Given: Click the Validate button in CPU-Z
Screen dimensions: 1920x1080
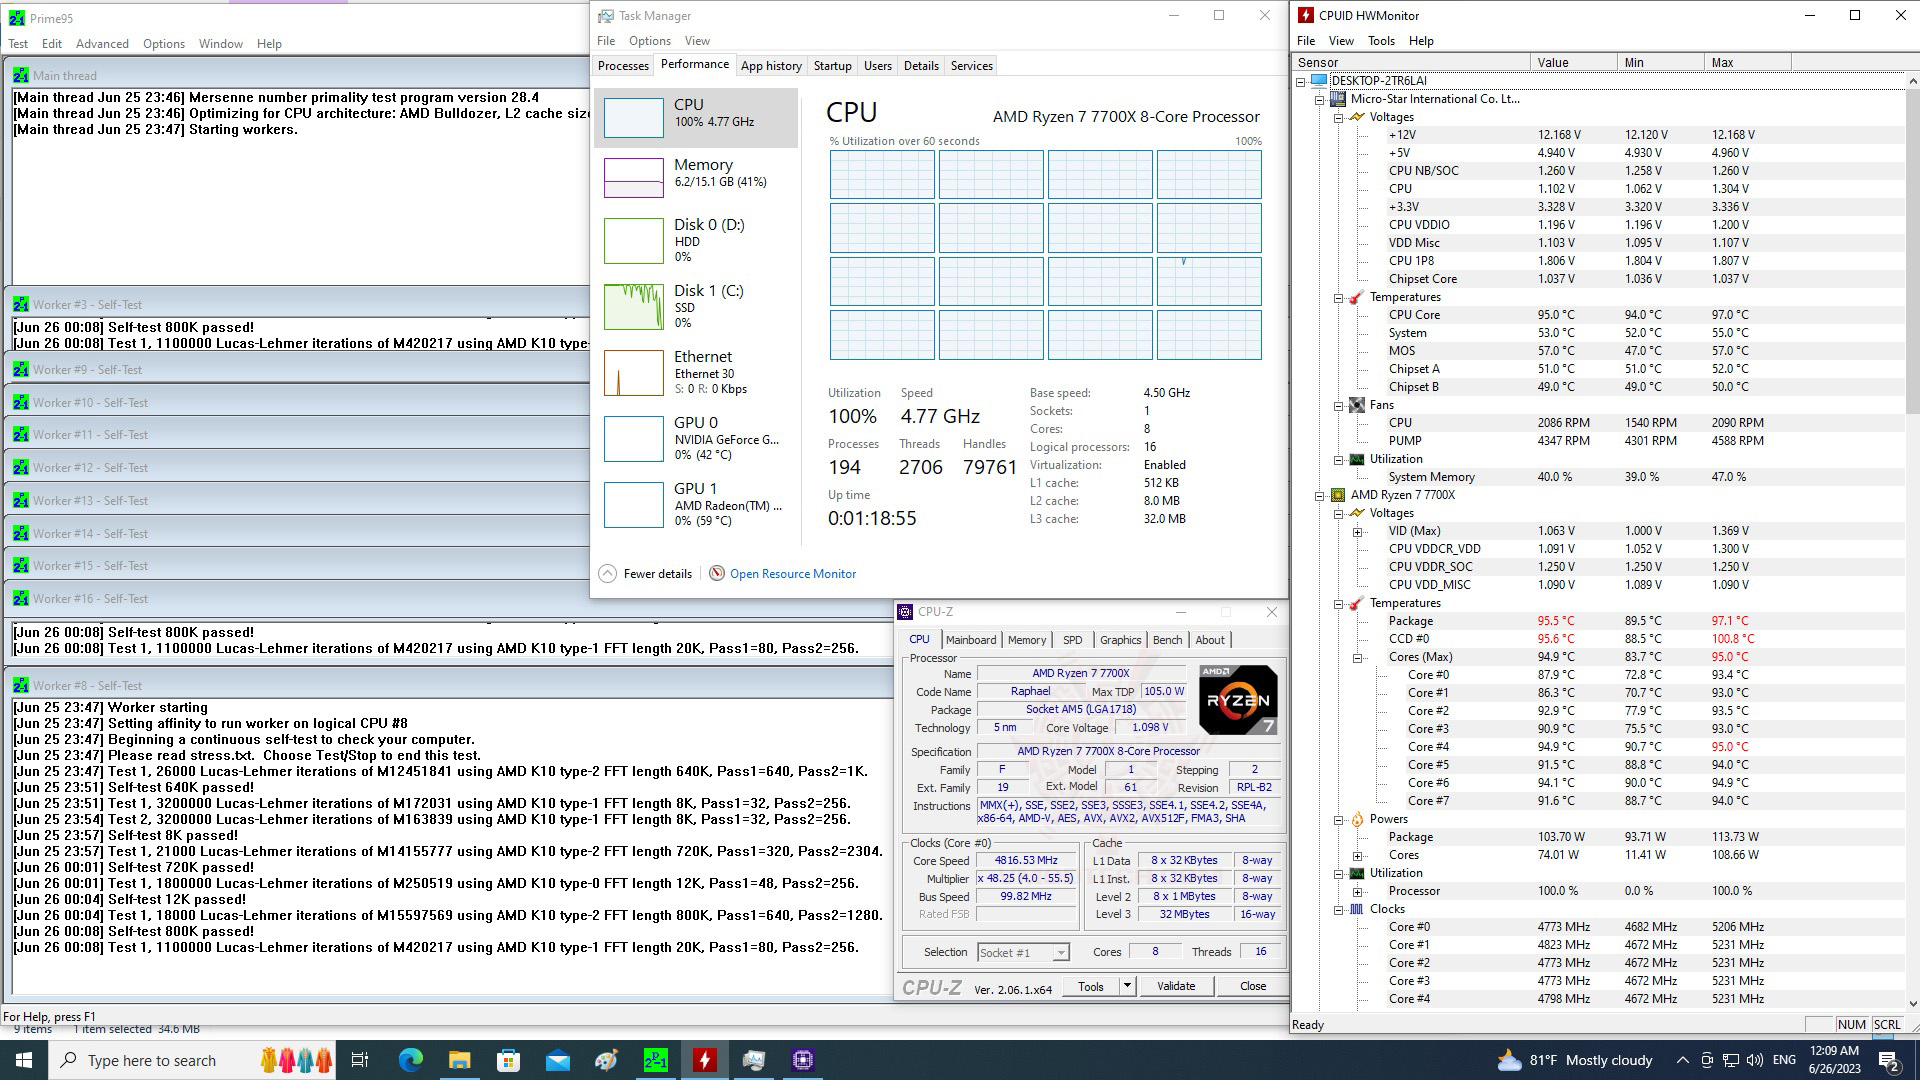Looking at the screenshot, I should (x=1175, y=986).
